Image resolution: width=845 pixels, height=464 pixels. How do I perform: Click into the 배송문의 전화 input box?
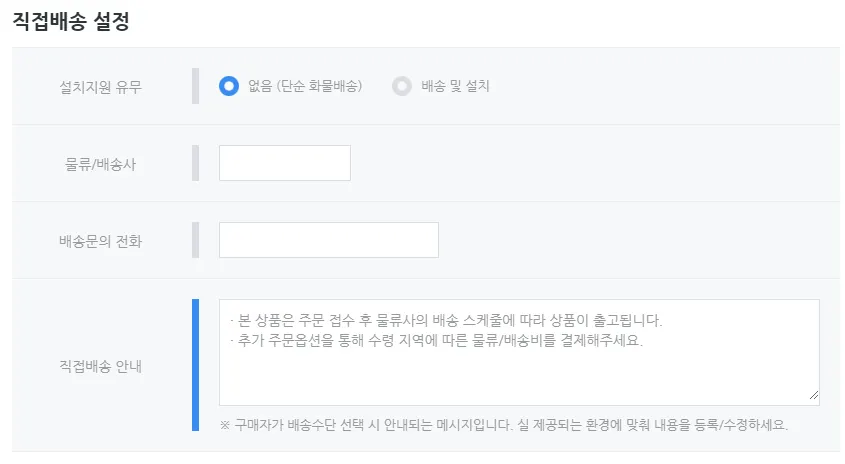pyautogui.click(x=328, y=240)
